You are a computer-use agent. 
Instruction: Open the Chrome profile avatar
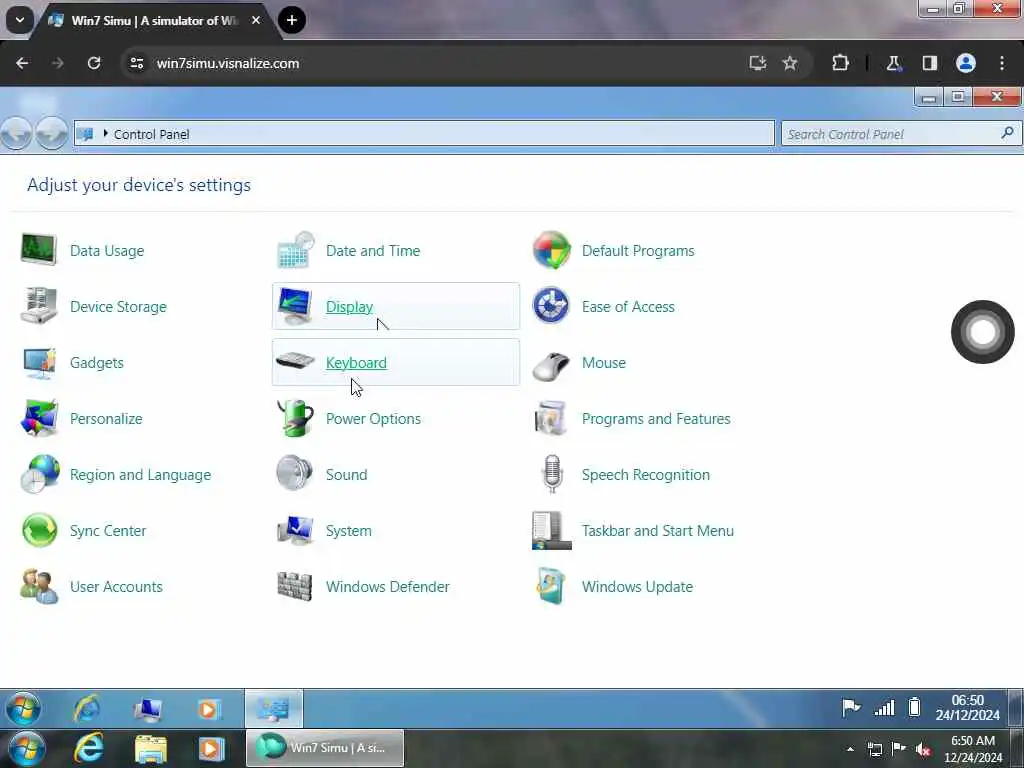(x=966, y=63)
